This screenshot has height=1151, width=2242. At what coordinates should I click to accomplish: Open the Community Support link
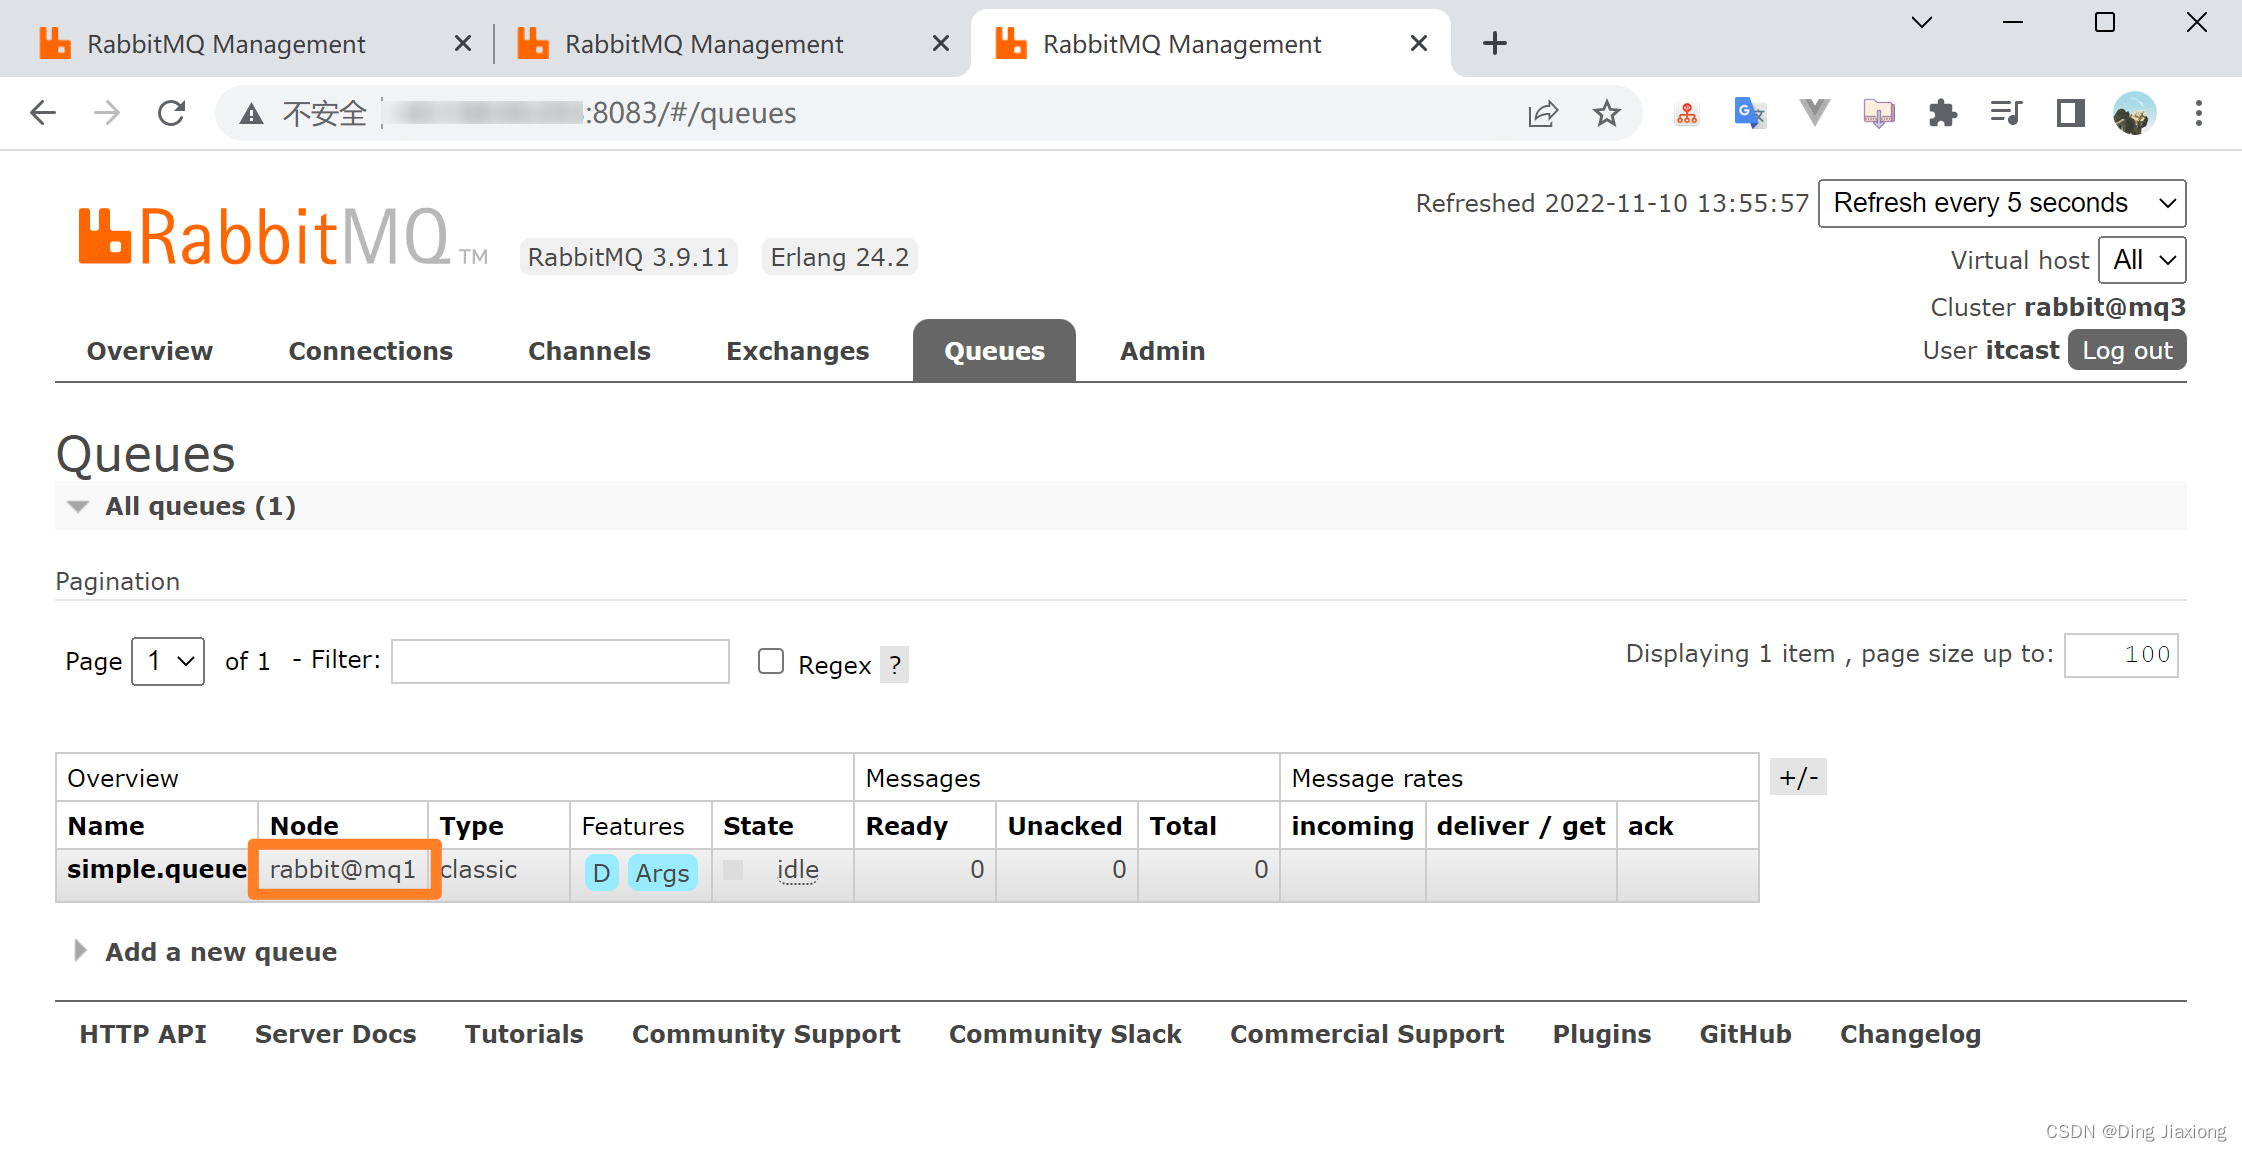(x=766, y=1034)
